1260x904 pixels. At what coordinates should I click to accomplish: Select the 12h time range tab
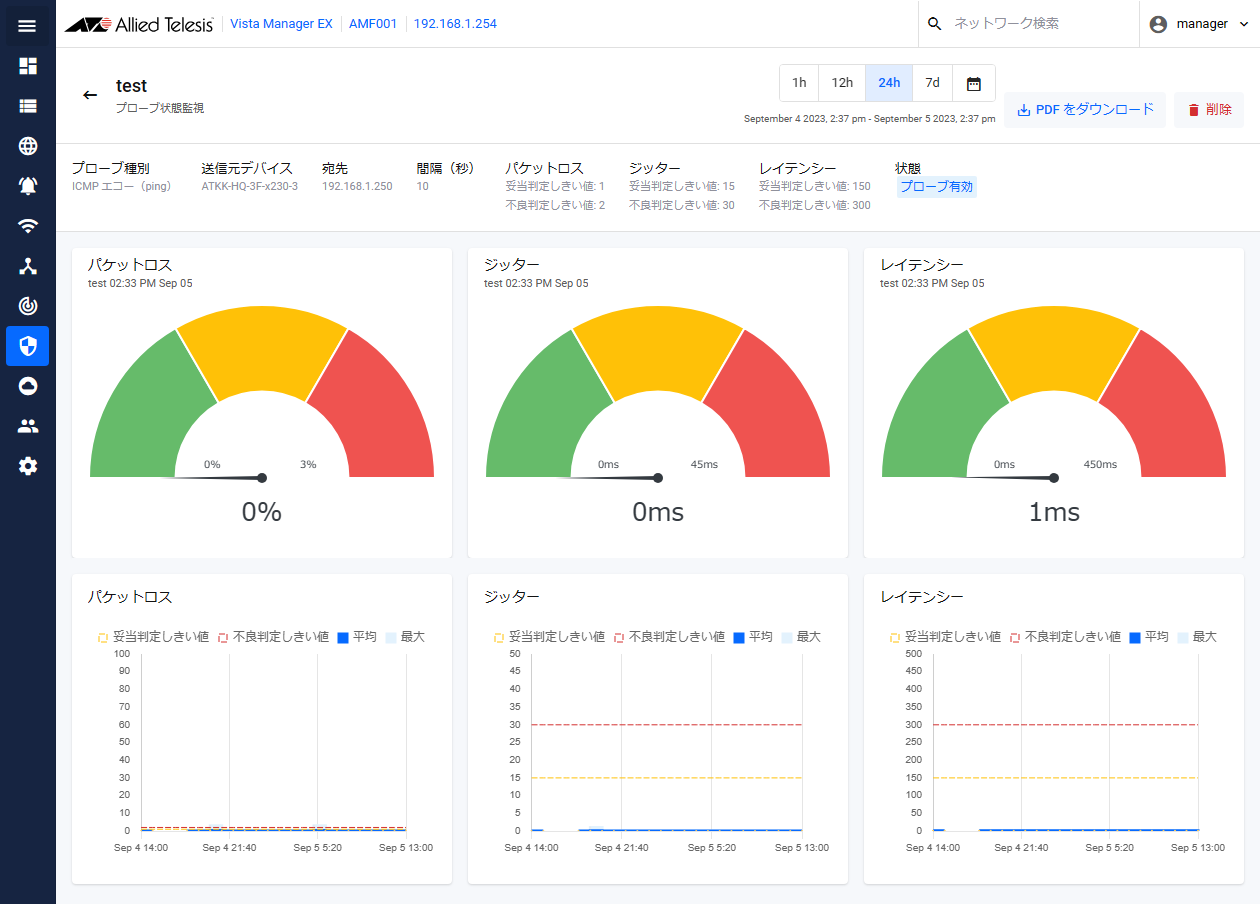tap(842, 83)
